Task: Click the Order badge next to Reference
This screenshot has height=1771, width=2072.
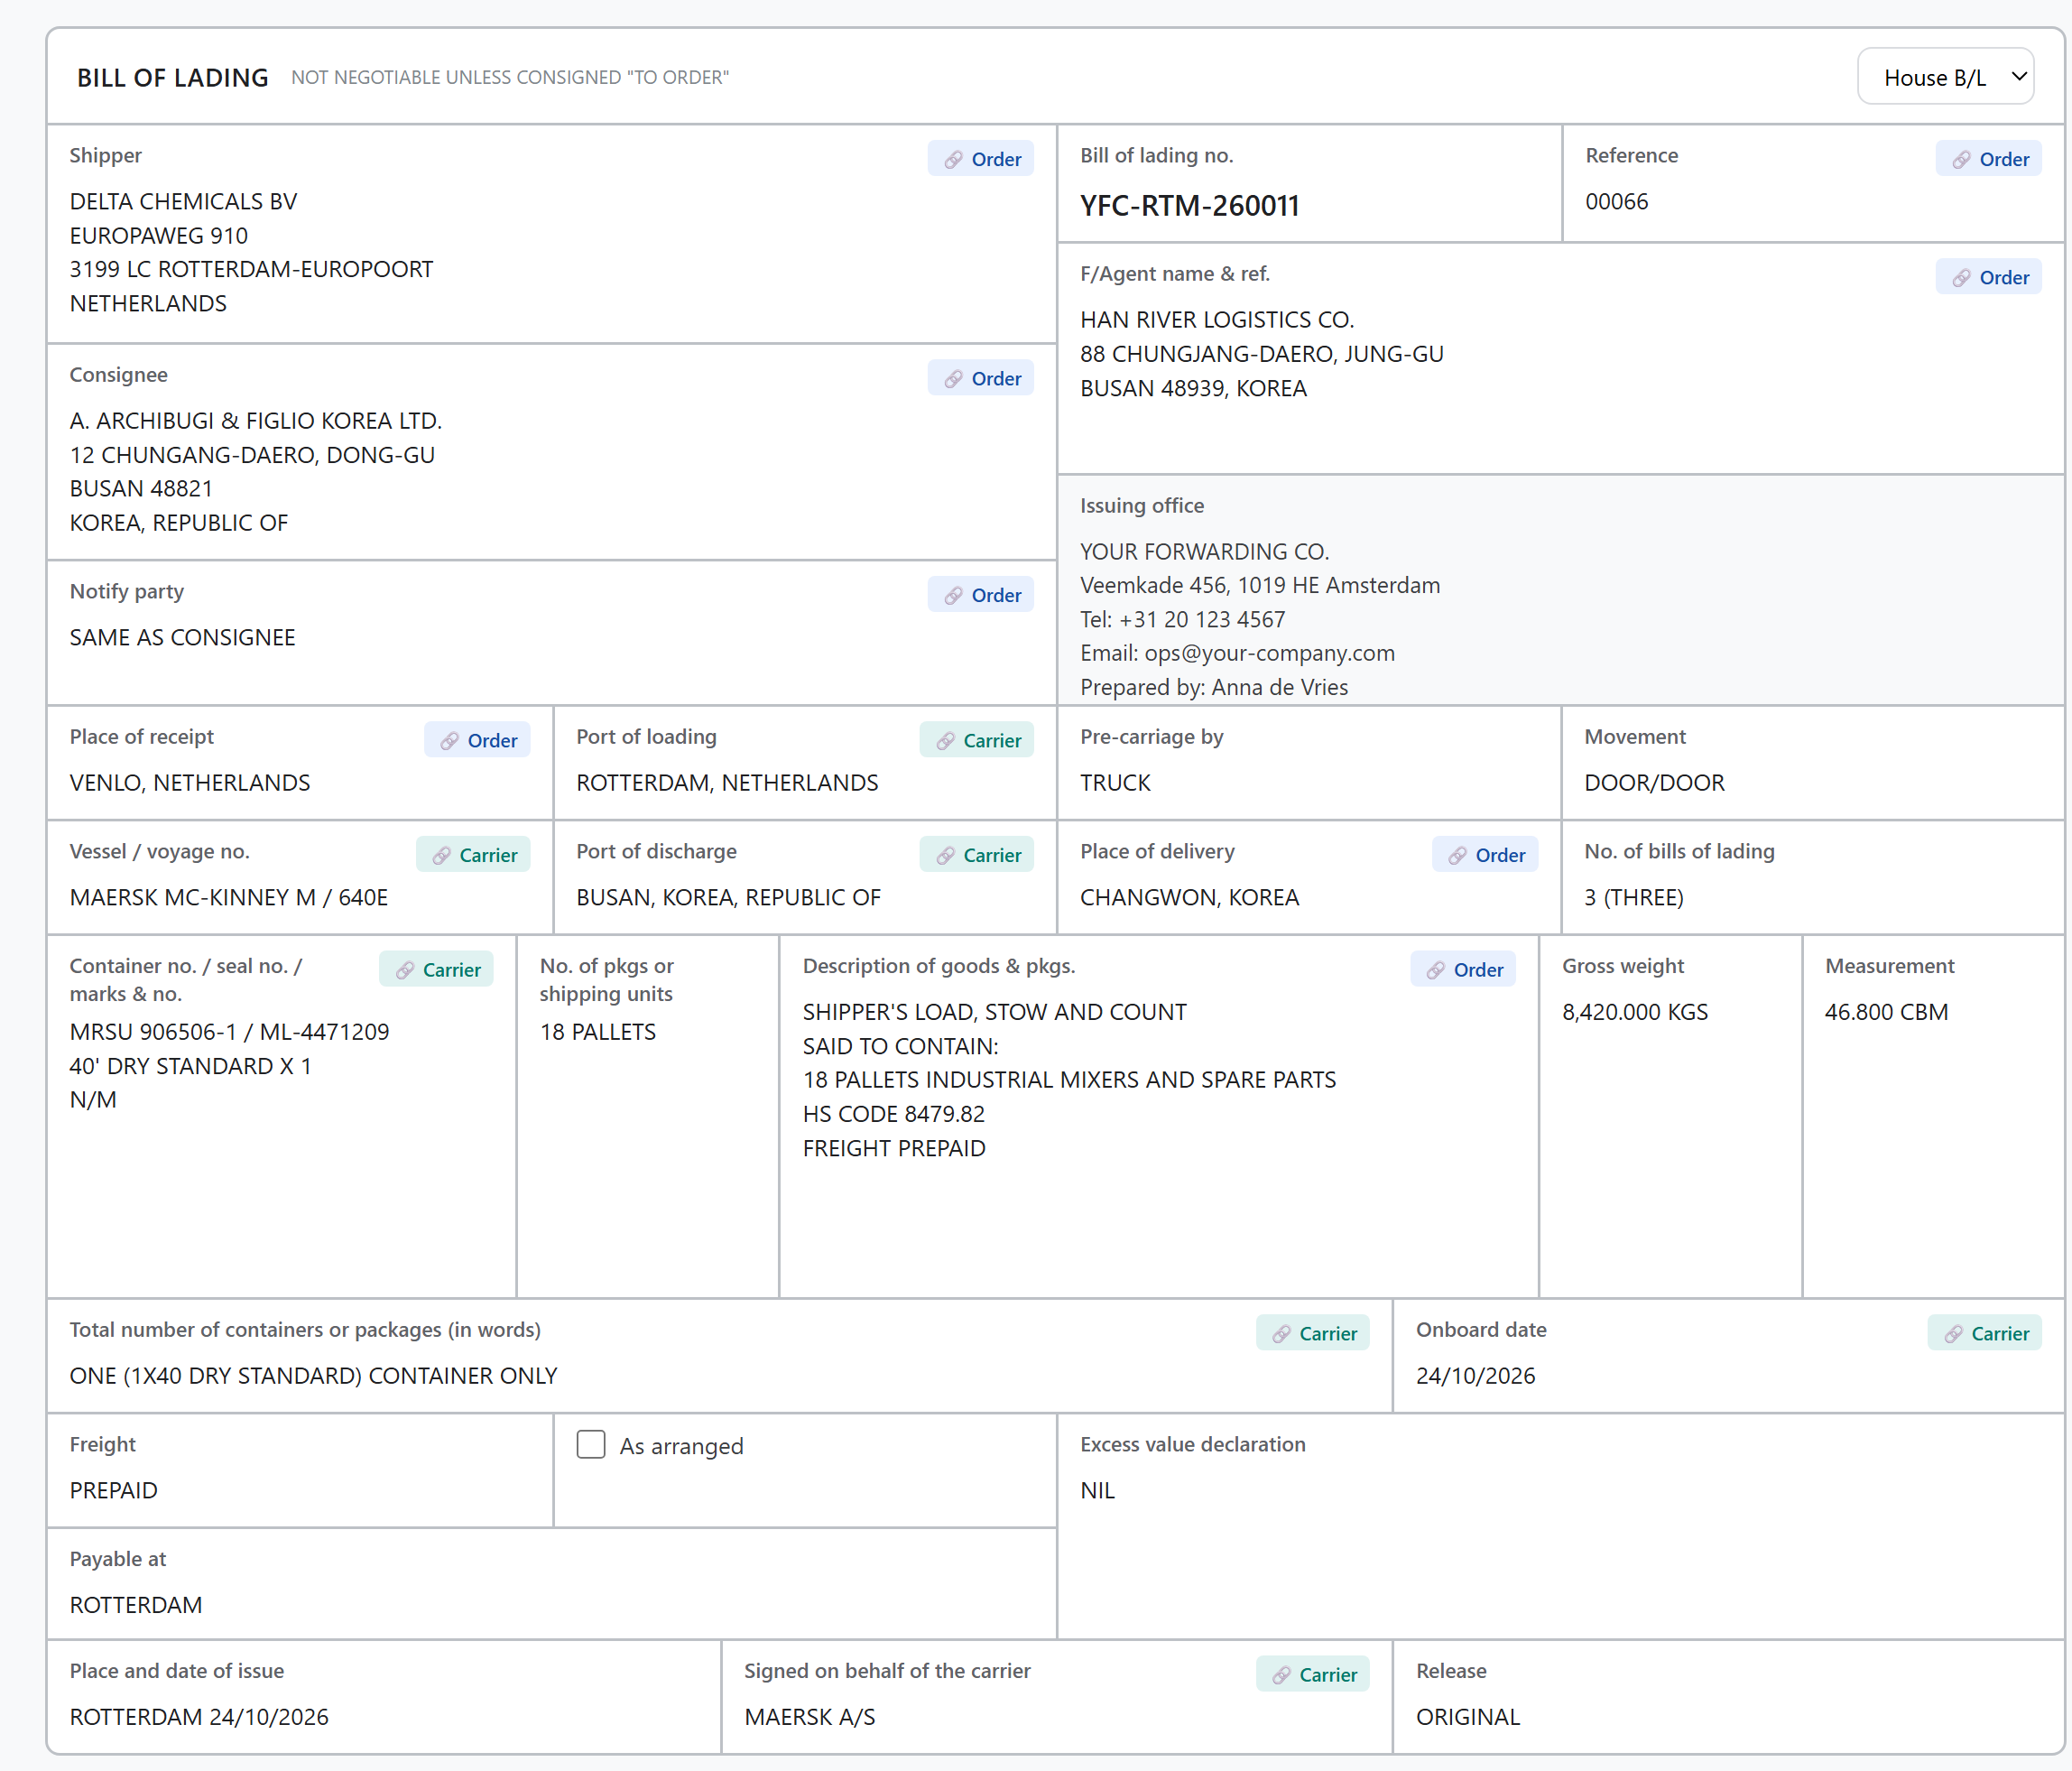Action: pyautogui.click(x=1989, y=159)
